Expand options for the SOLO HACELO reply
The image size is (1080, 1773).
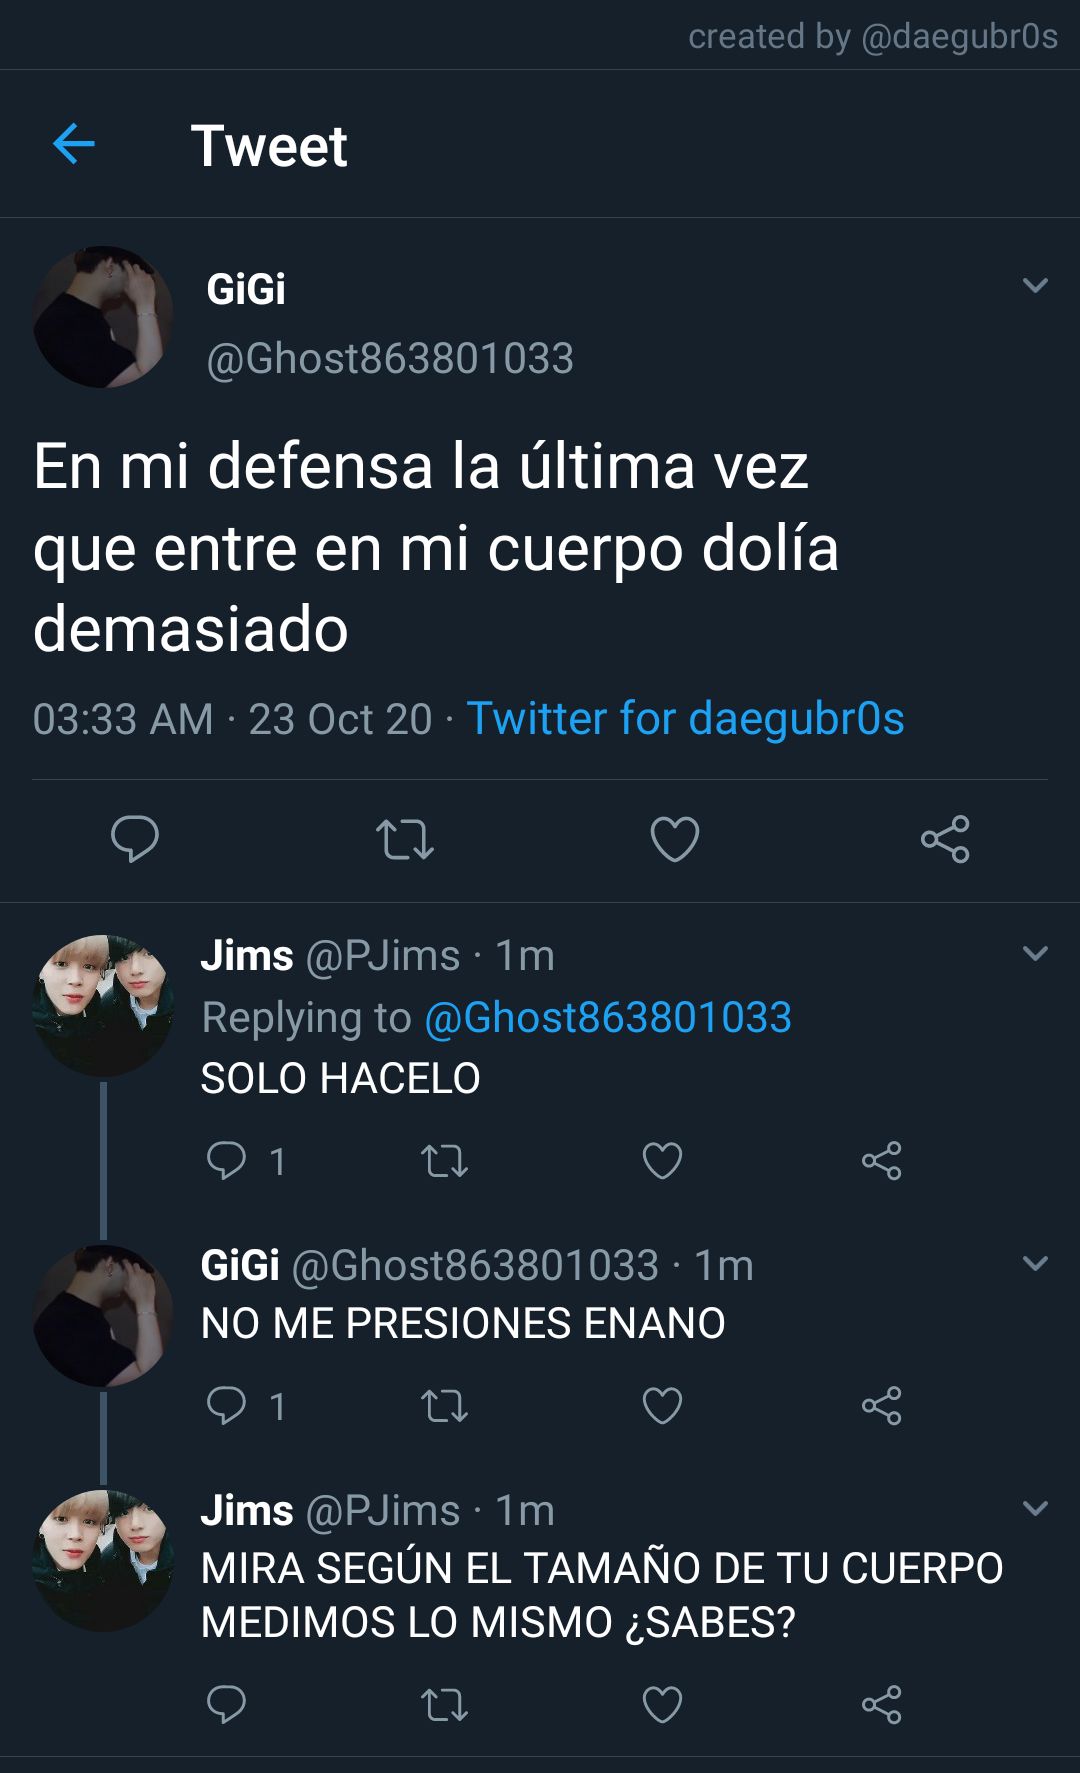tap(1036, 953)
